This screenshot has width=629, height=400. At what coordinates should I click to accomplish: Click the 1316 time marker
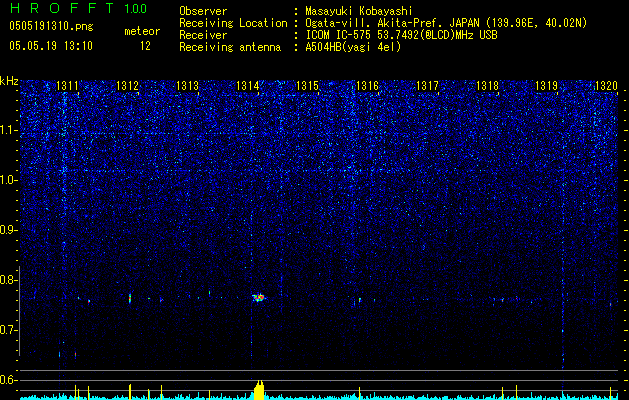[x=367, y=85]
